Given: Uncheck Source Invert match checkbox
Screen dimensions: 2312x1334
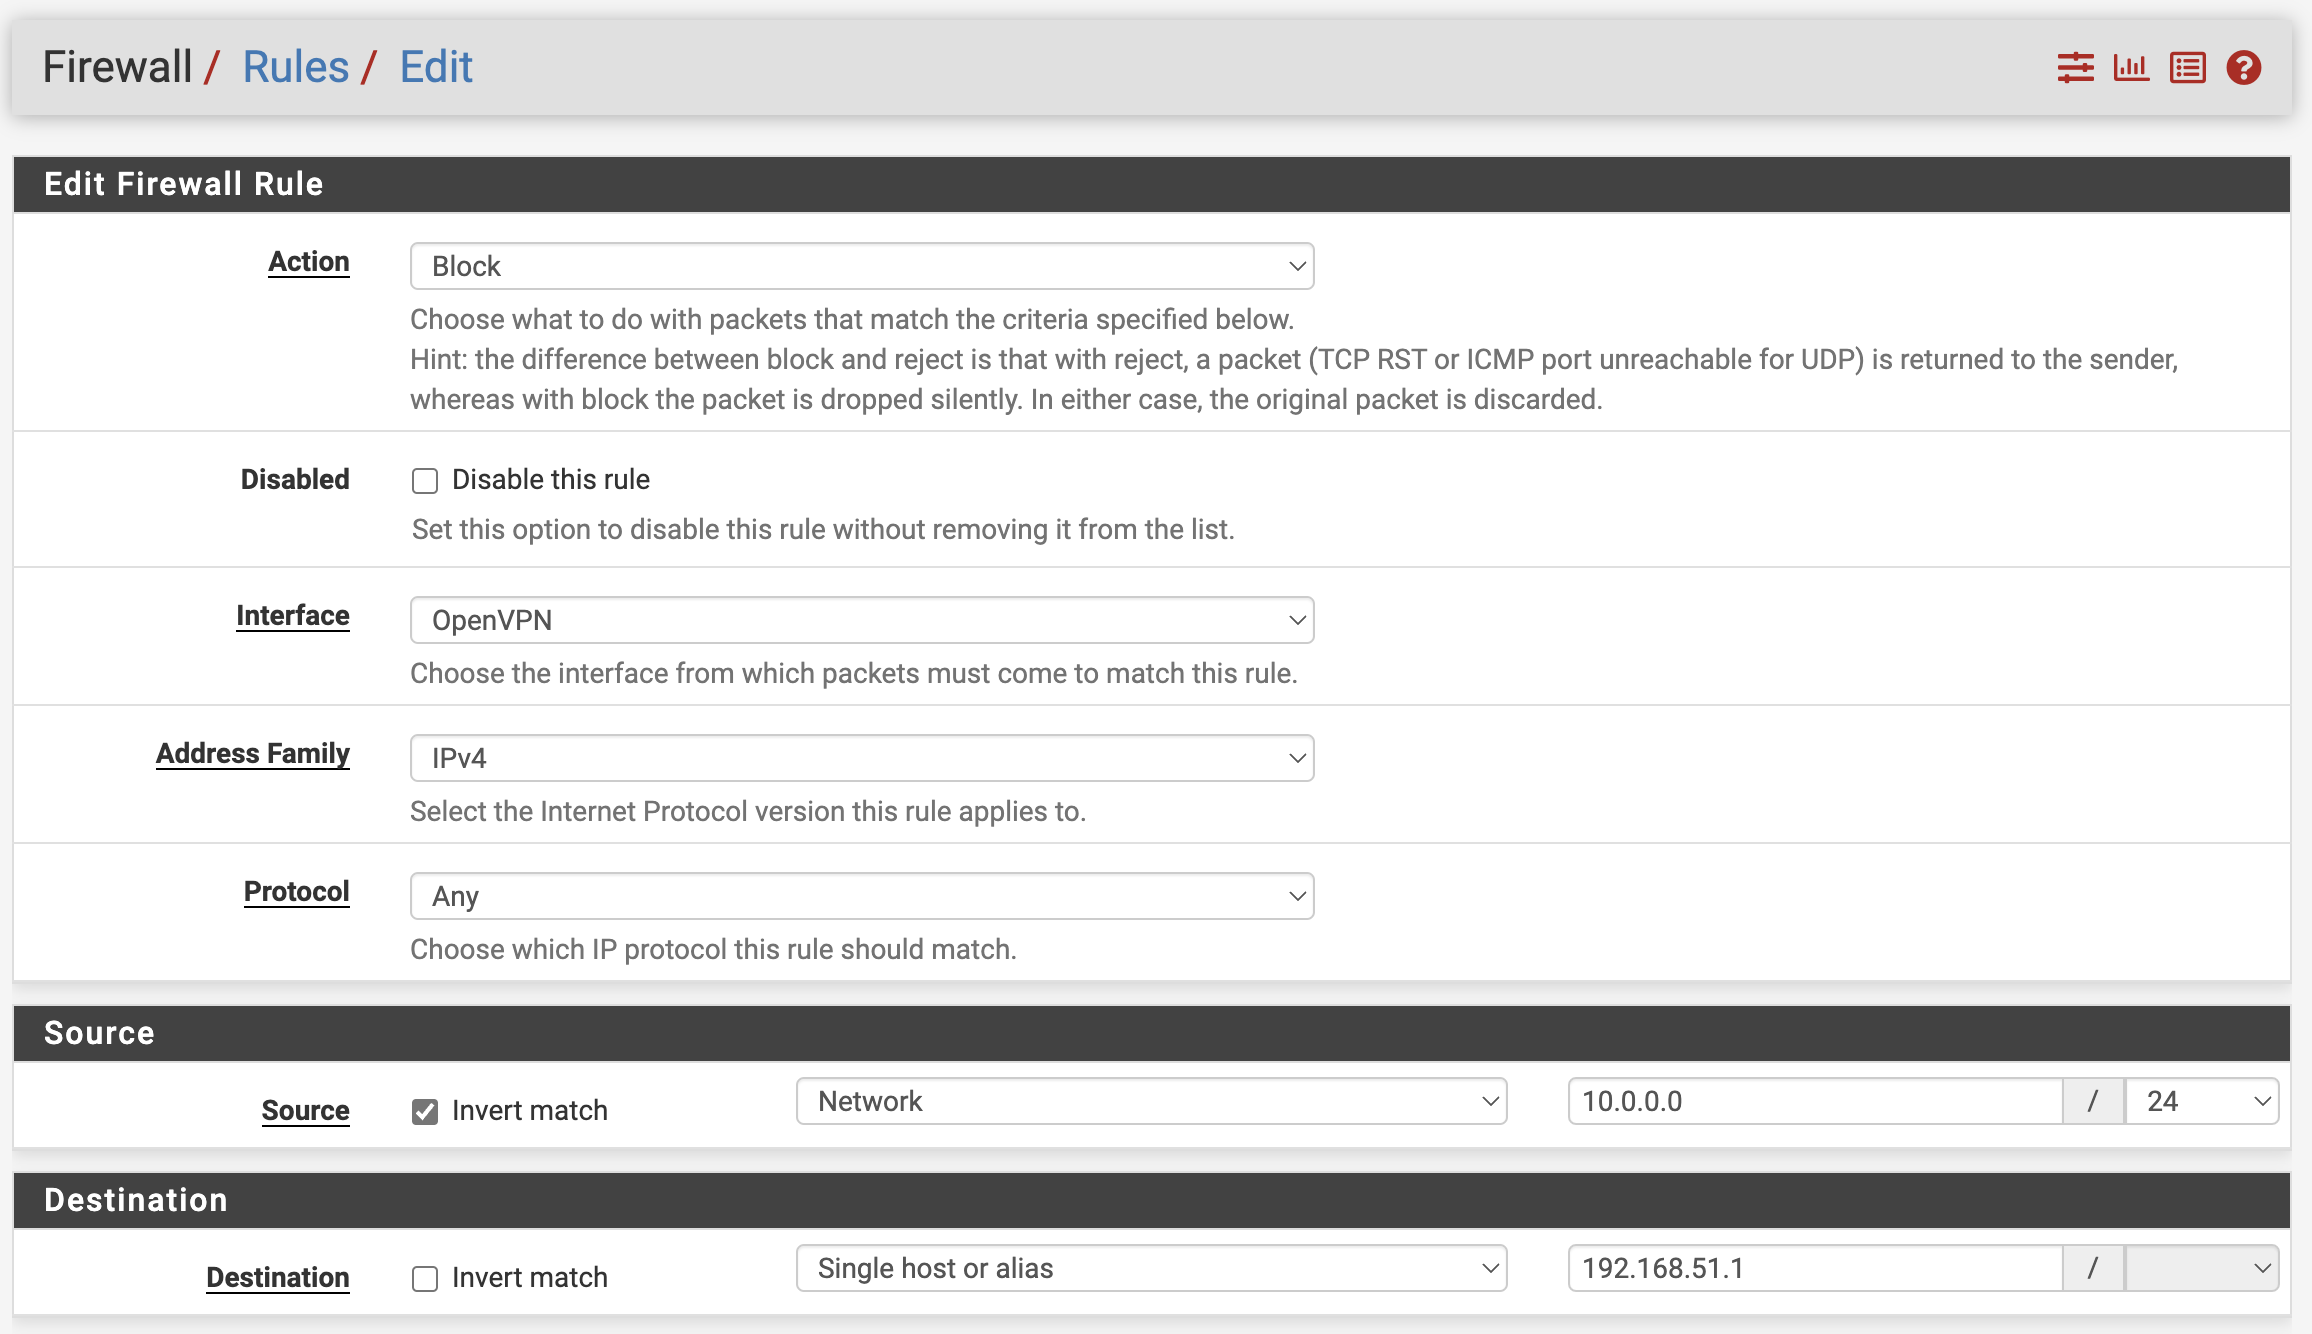Looking at the screenshot, I should [x=425, y=1112].
